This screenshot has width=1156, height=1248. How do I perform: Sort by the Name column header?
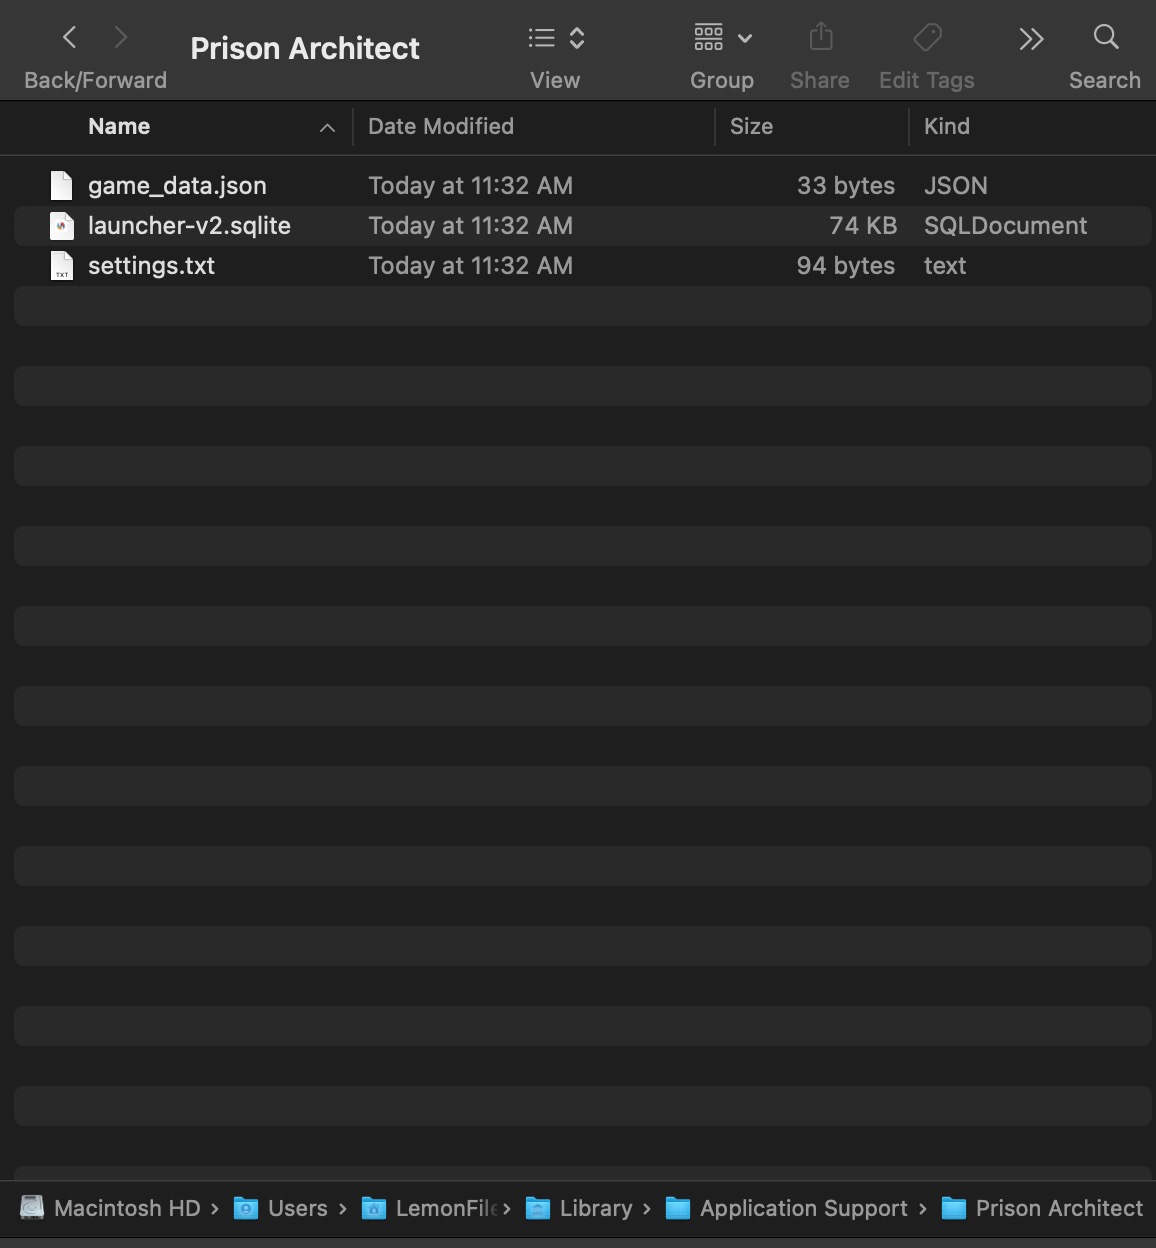click(x=119, y=126)
